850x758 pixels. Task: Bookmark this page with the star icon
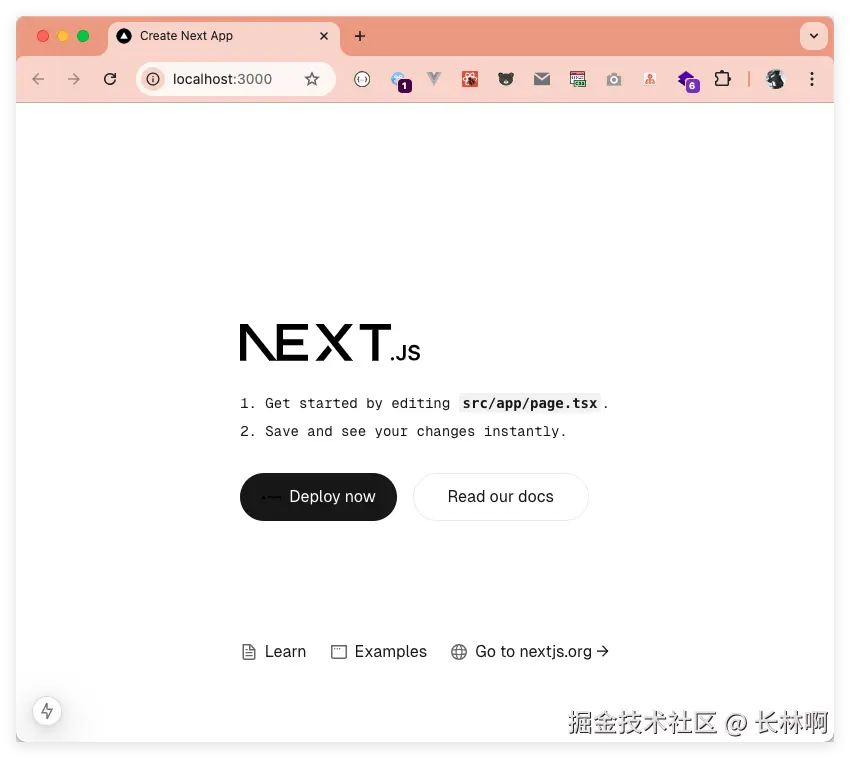pyautogui.click(x=312, y=79)
